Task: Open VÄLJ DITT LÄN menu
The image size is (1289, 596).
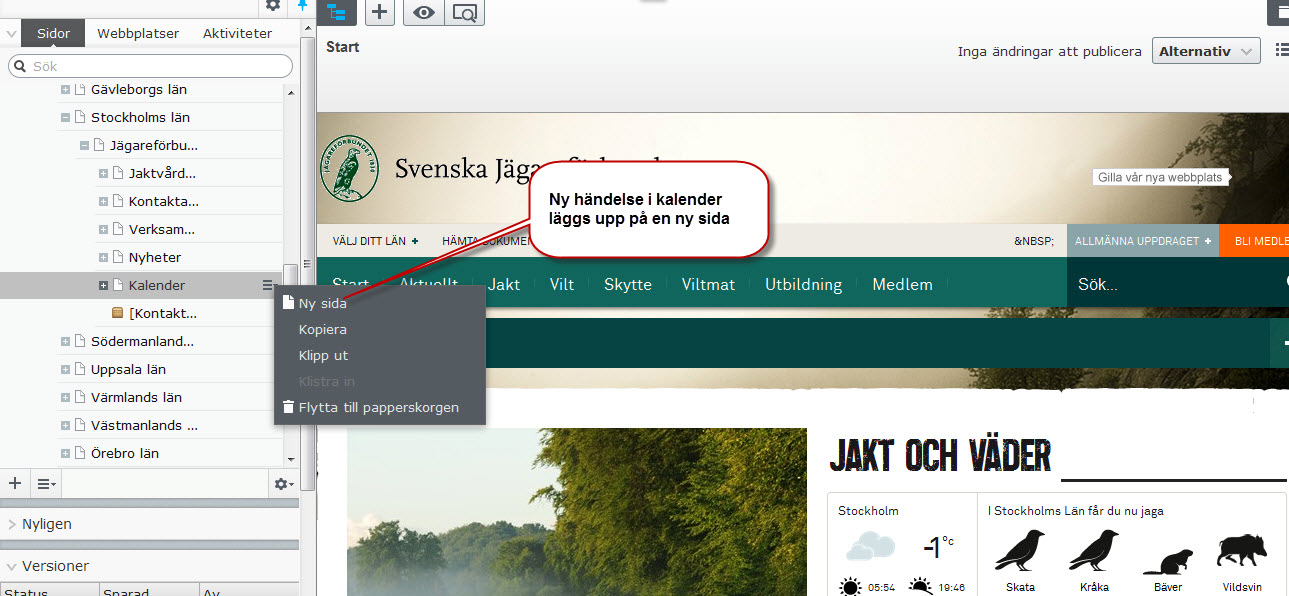Action: click(375, 241)
